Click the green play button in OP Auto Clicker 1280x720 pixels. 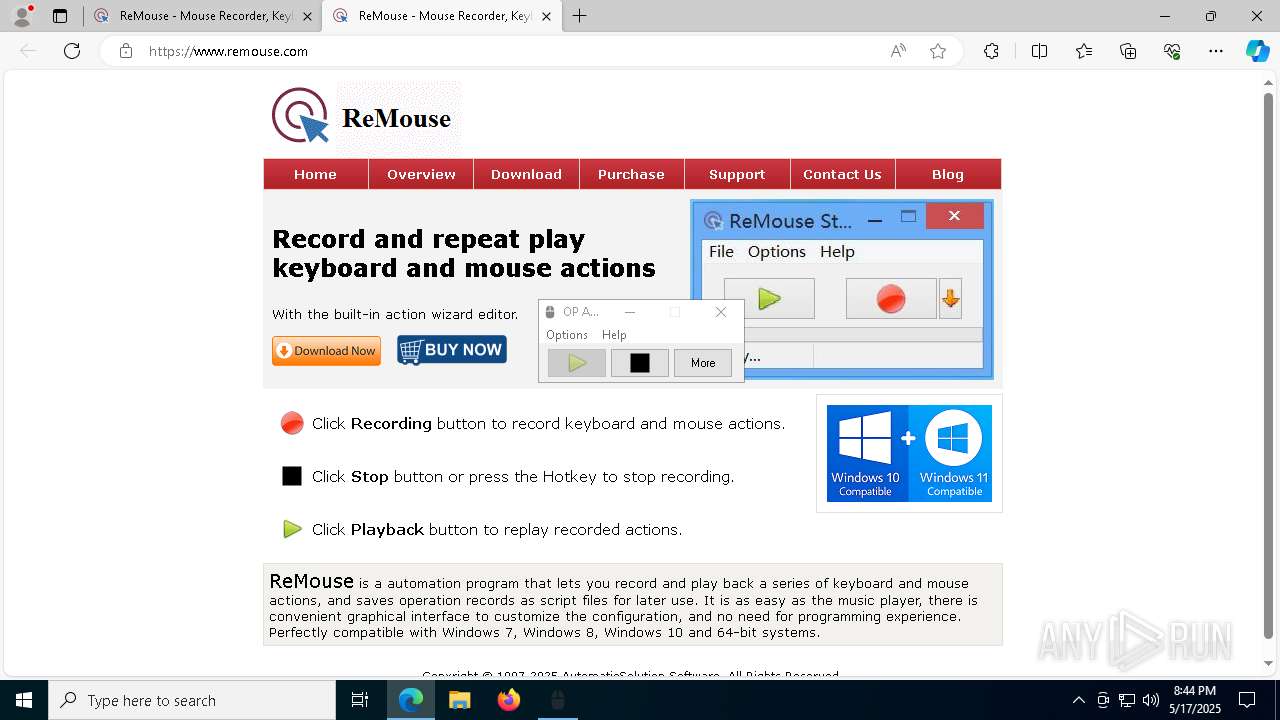tap(577, 363)
